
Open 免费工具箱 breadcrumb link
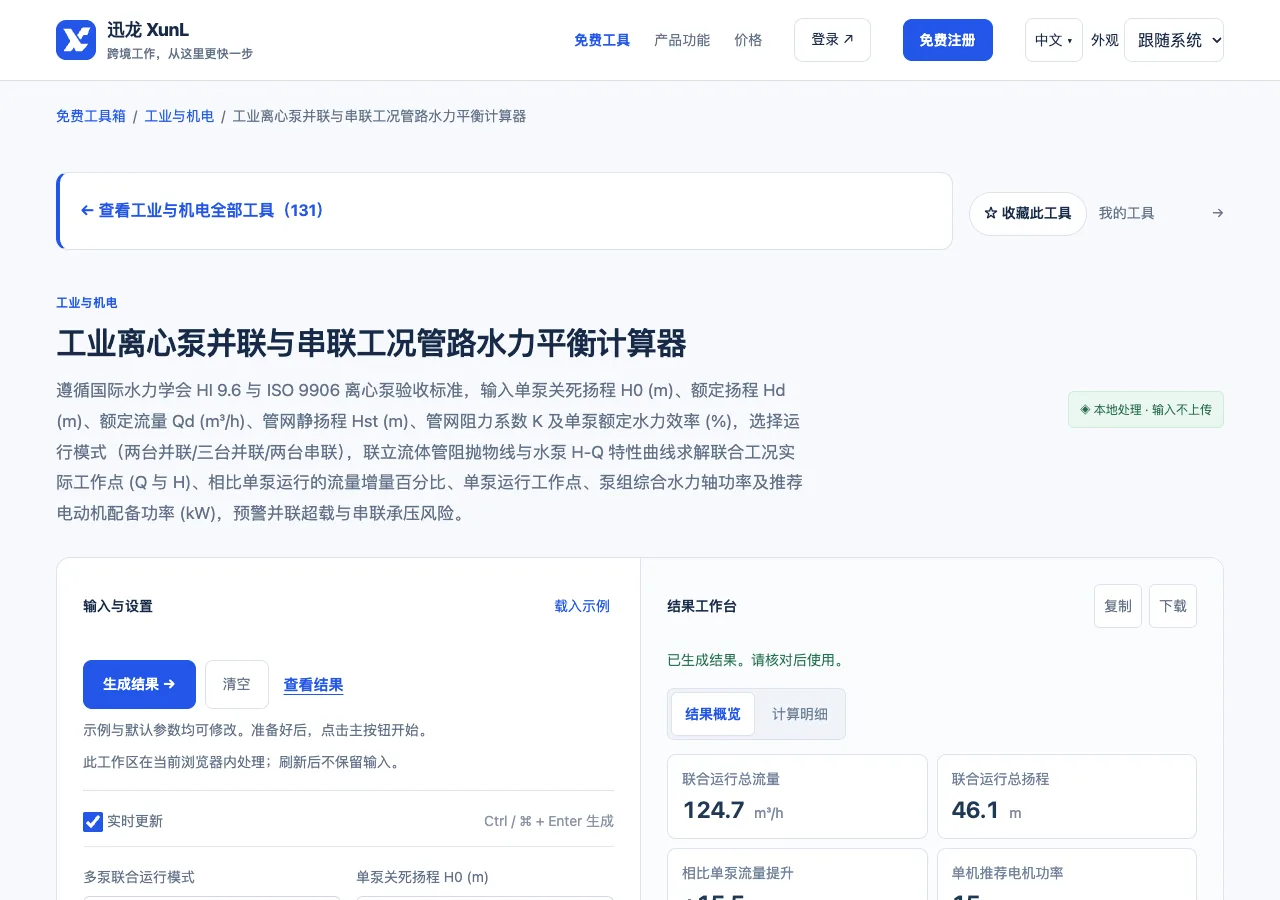point(91,116)
